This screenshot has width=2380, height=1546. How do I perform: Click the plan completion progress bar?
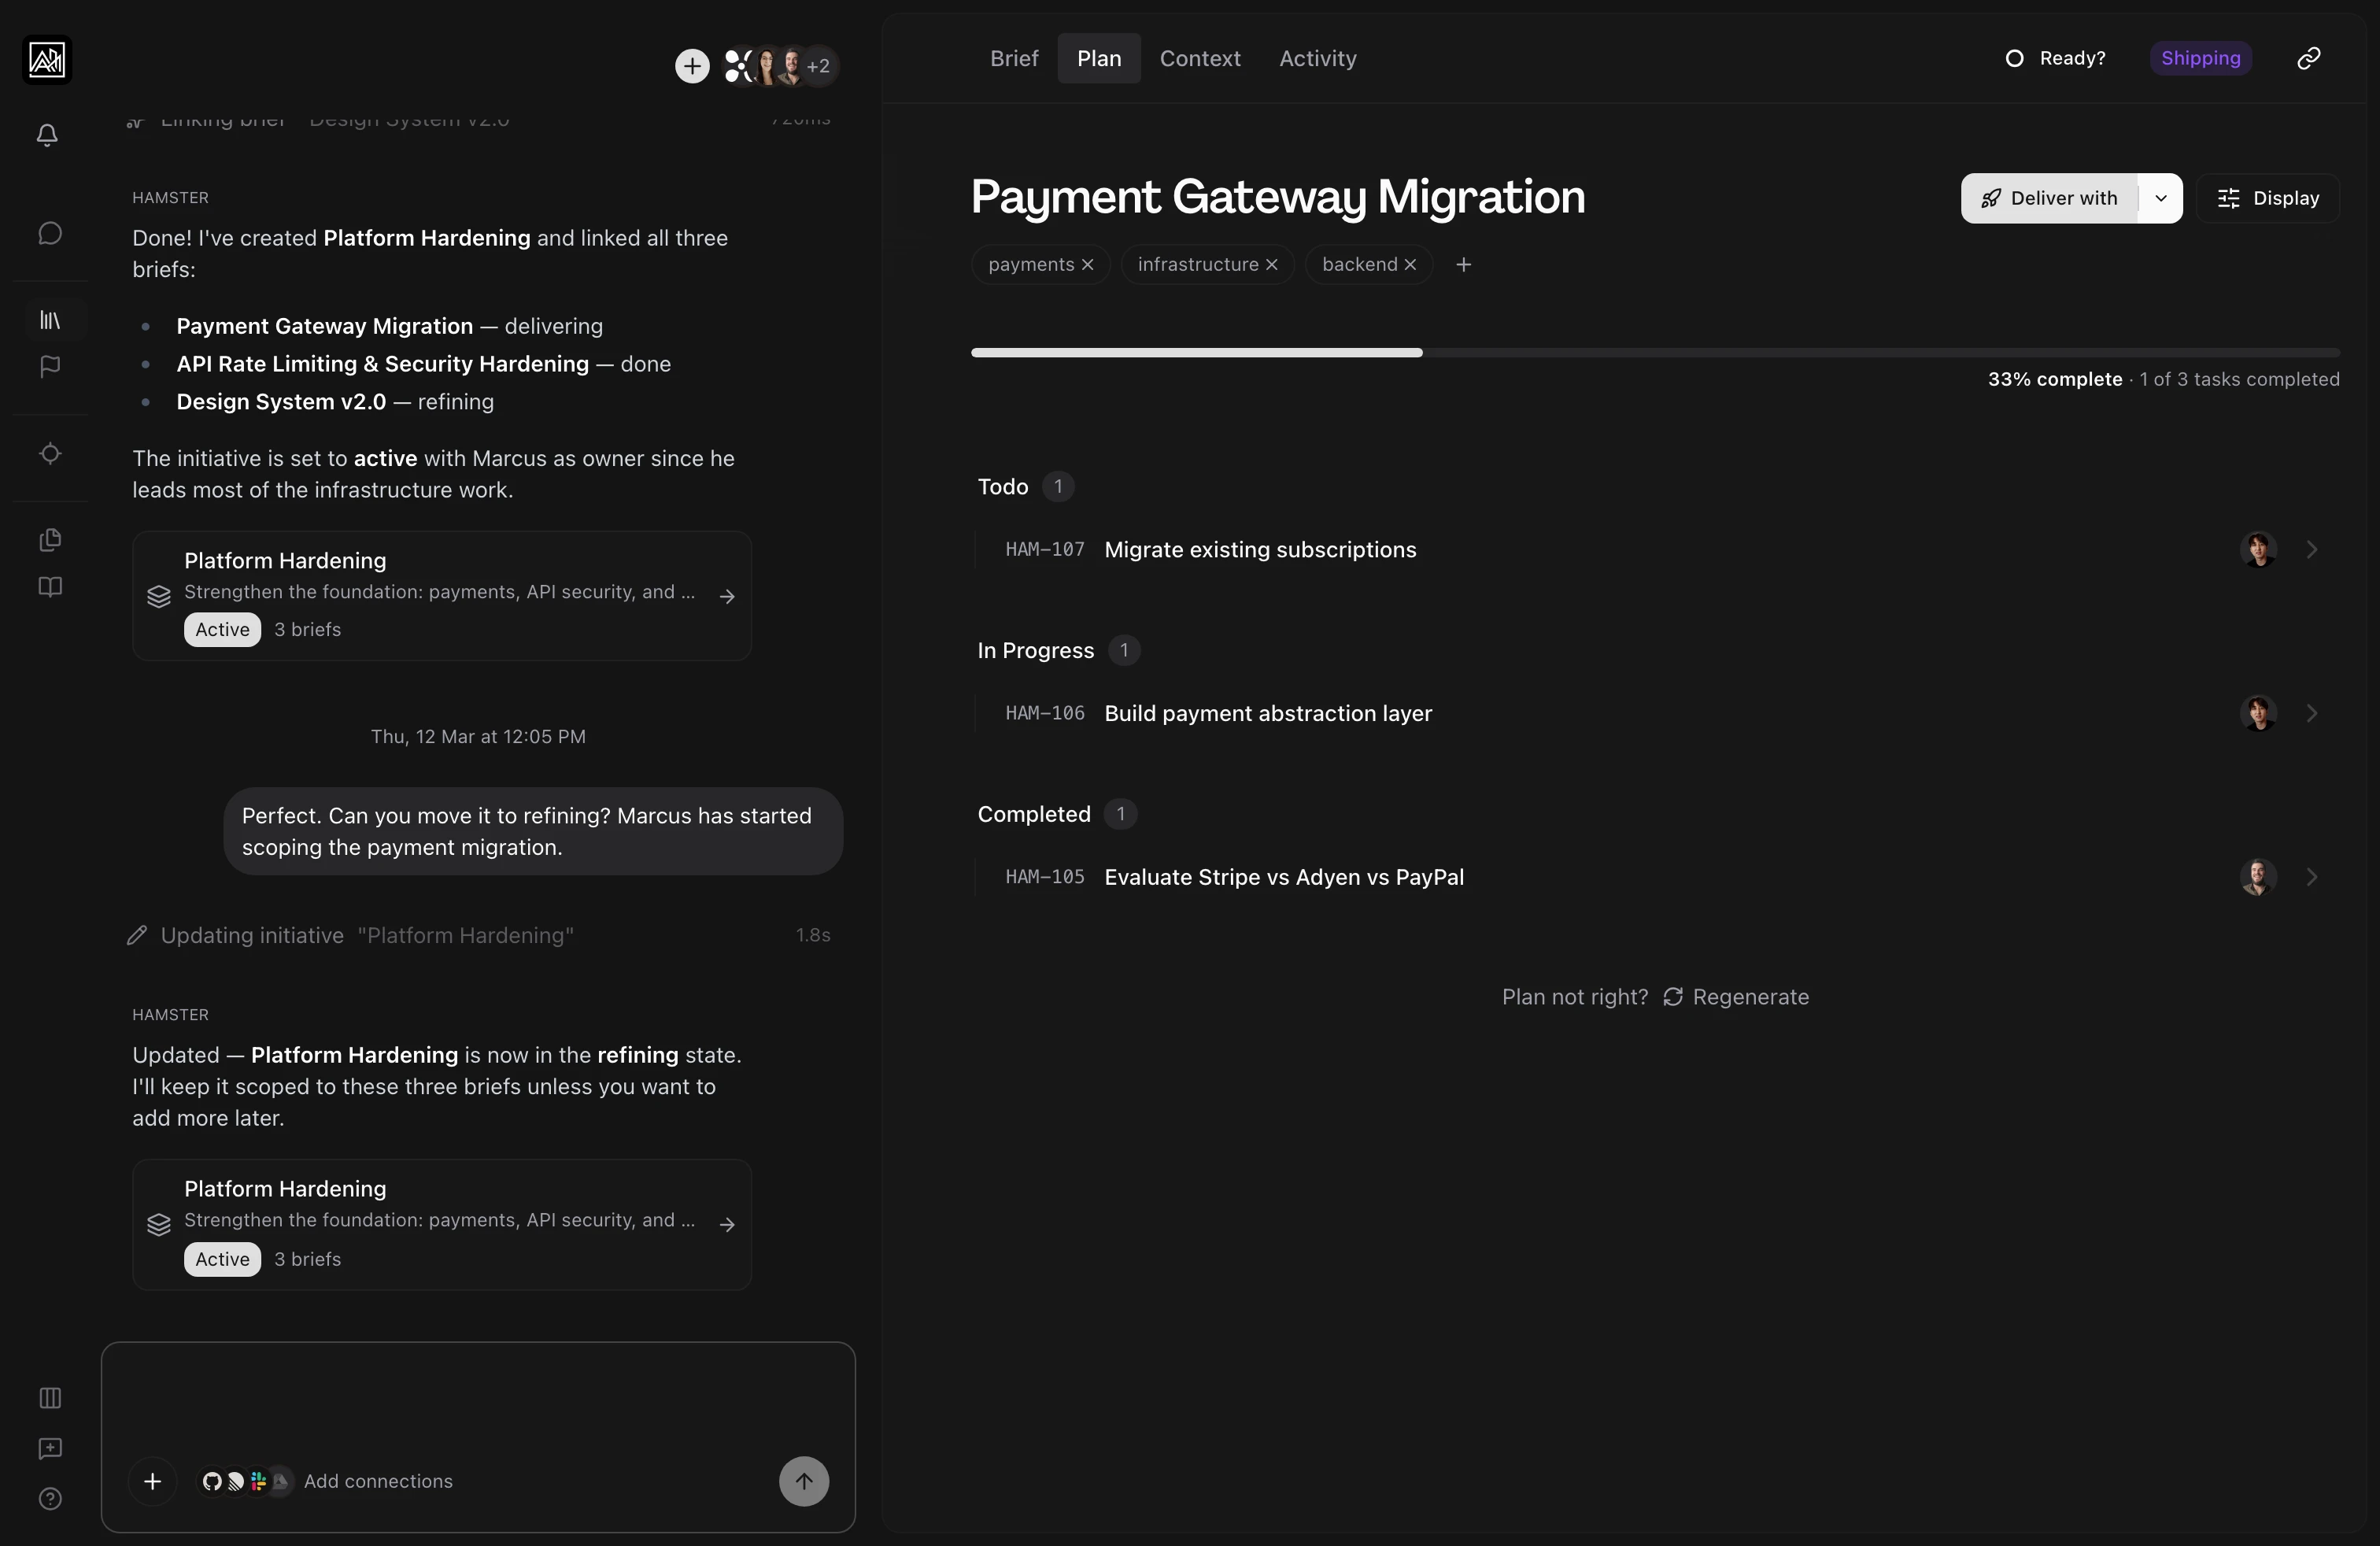[x=1655, y=353]
